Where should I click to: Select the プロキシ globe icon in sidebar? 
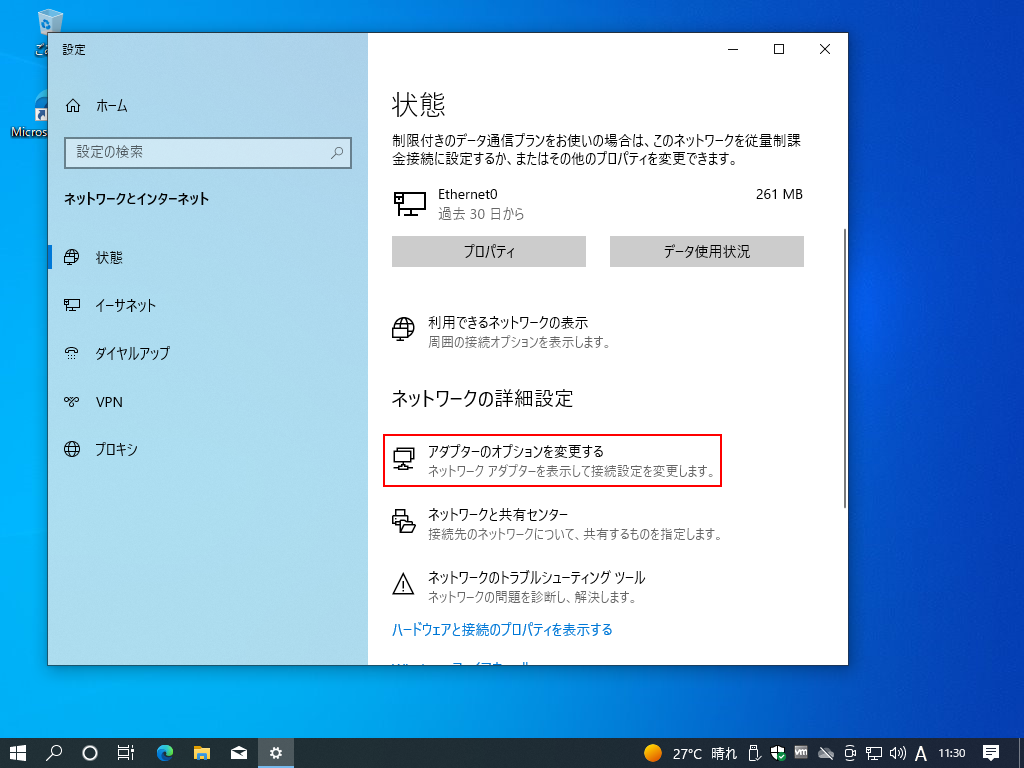pos(72,449)
